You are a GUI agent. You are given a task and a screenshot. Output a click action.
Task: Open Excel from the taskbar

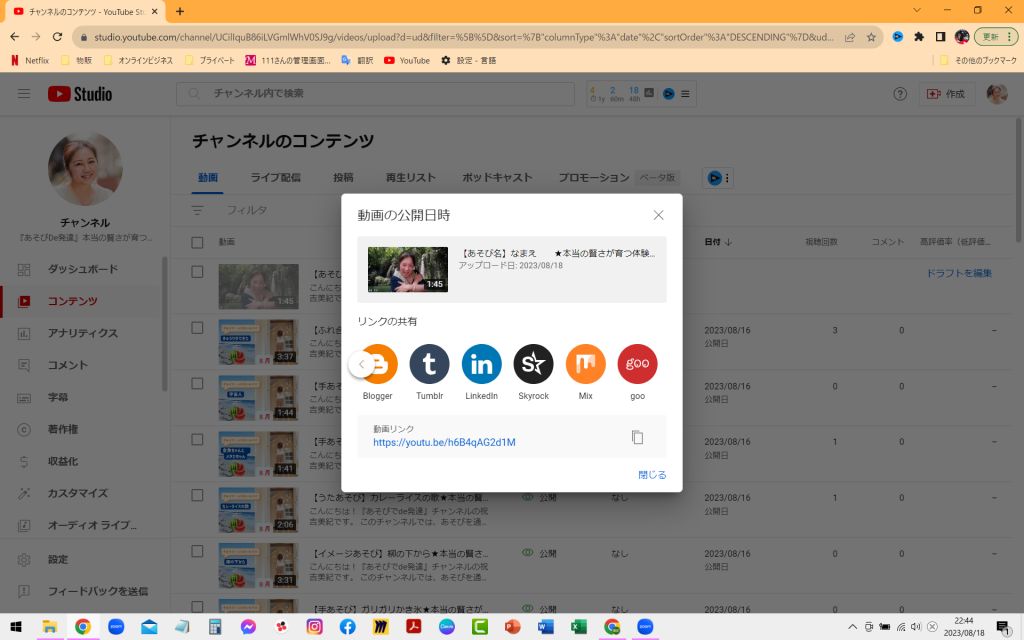pos(579,627)
